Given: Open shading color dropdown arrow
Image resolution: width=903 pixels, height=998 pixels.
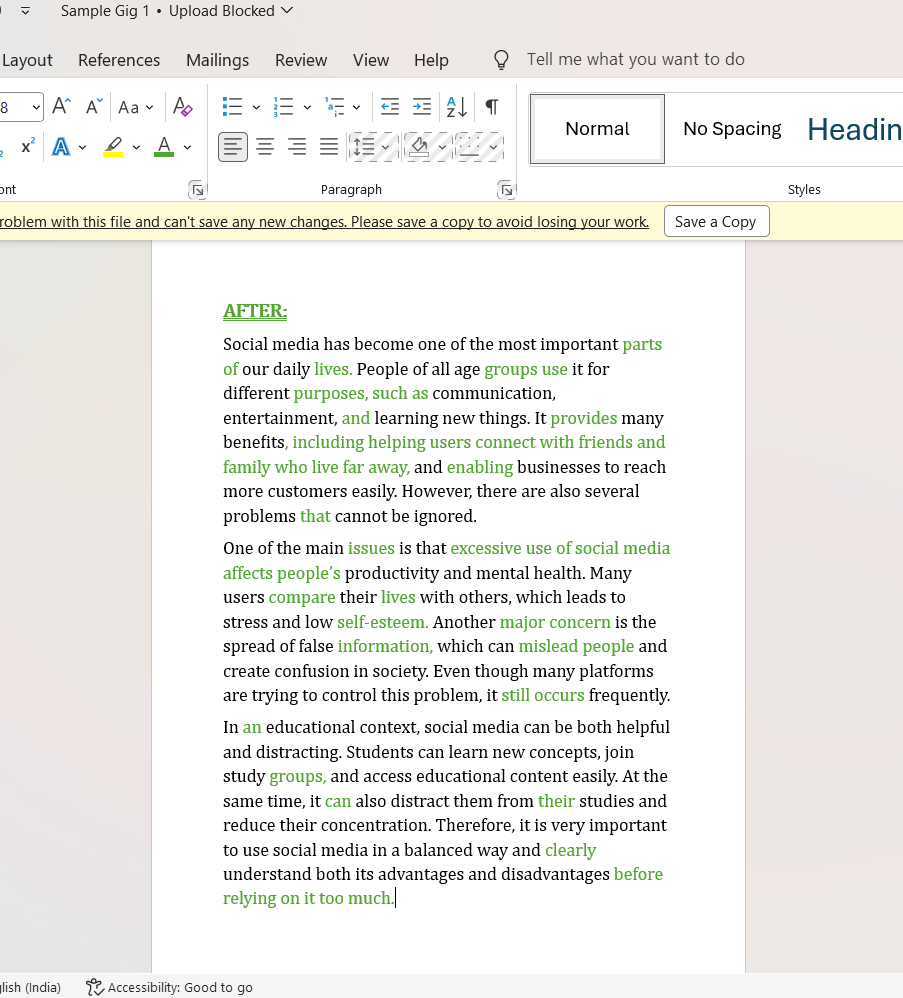Looking at the screenshot, I should pos(442,148).
